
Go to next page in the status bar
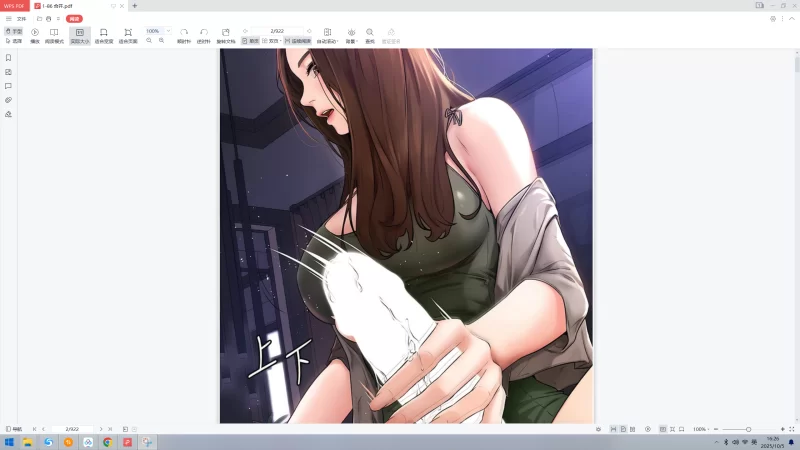click(x=101, y=429)
